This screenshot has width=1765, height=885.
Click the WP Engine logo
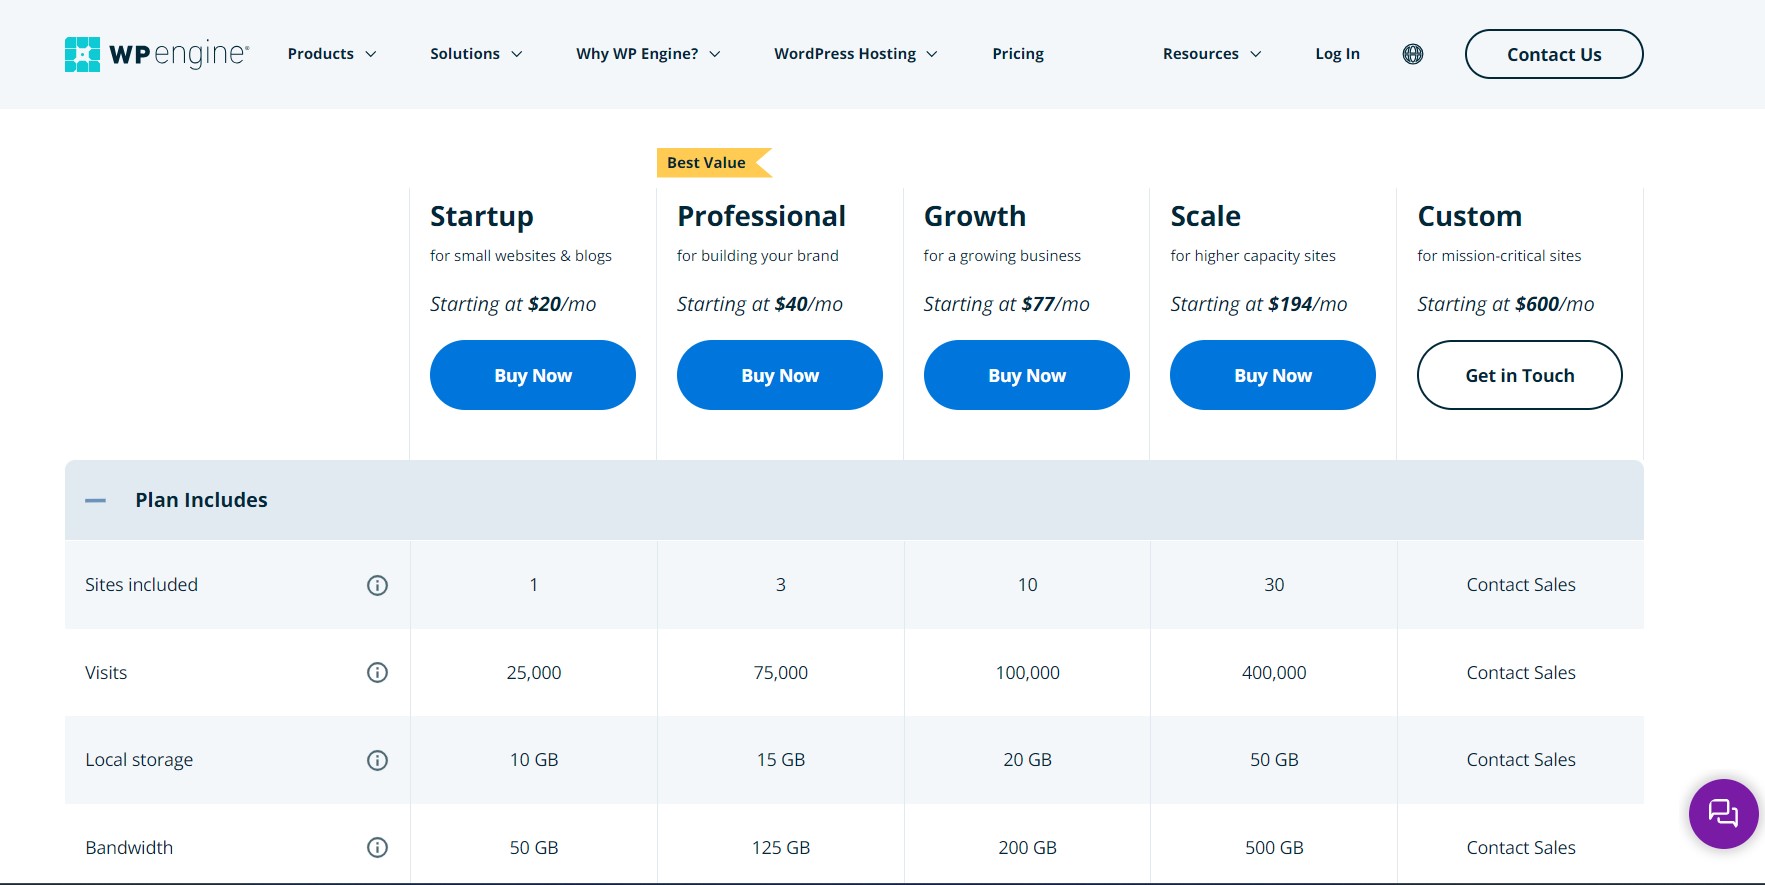tap(157, 54)
